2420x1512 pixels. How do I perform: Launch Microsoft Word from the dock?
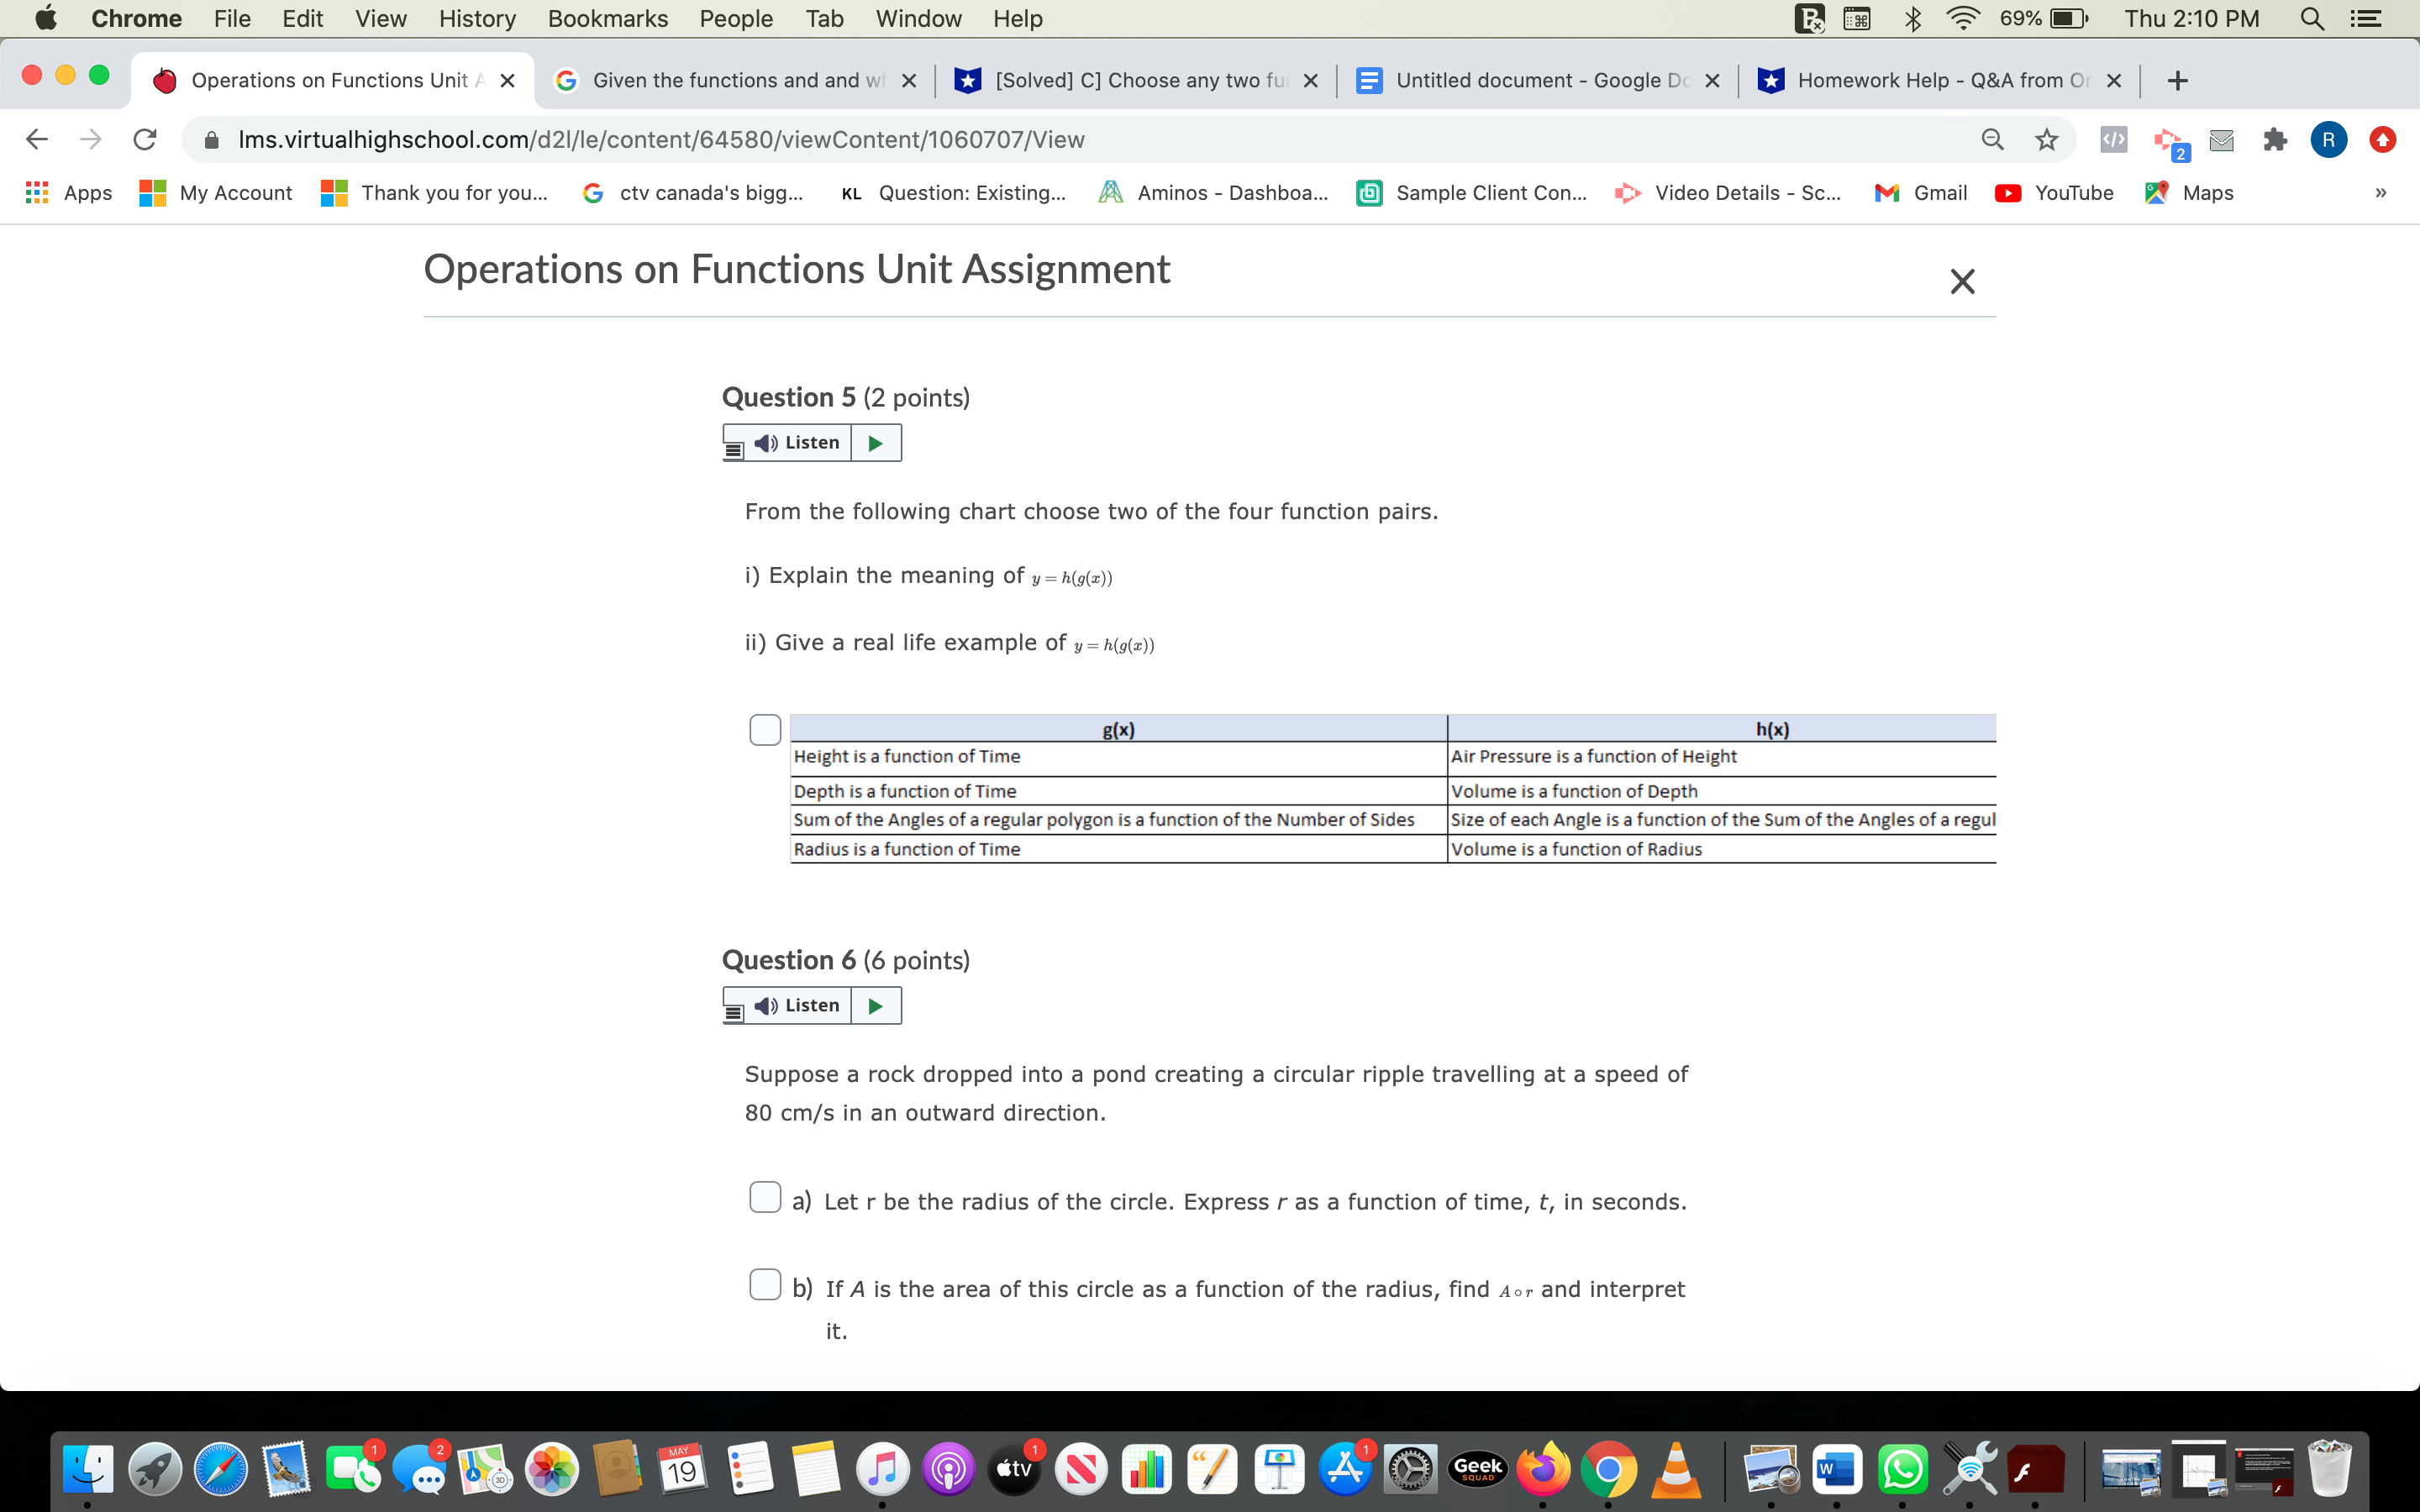[x=1838, y=1468]
